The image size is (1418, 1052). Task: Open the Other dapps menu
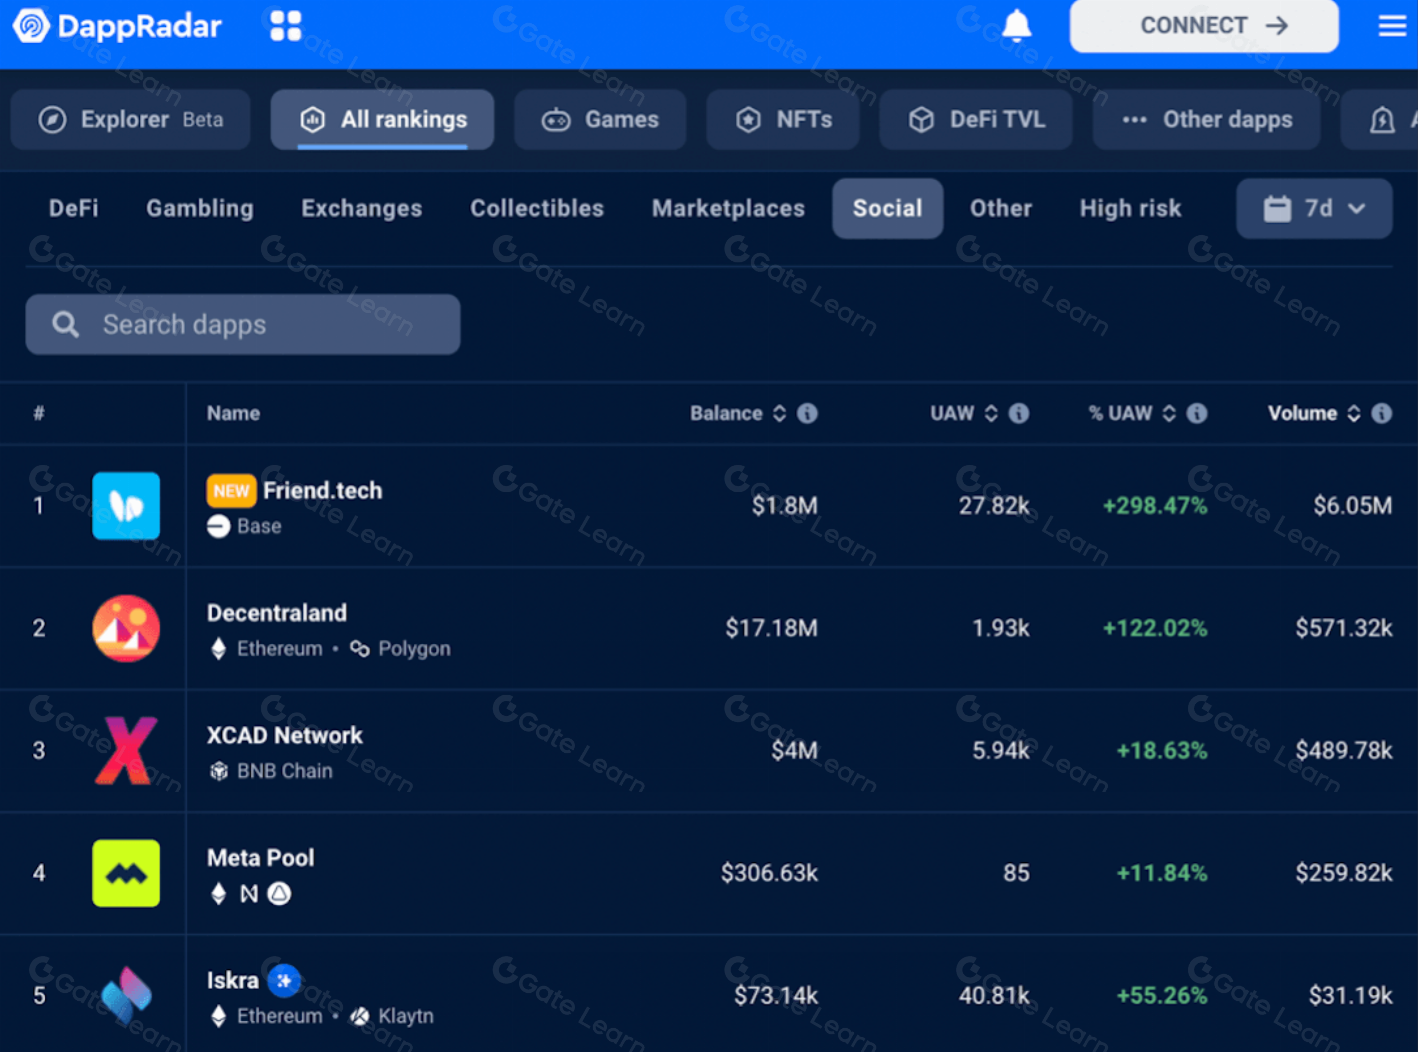pos(1206,119)
